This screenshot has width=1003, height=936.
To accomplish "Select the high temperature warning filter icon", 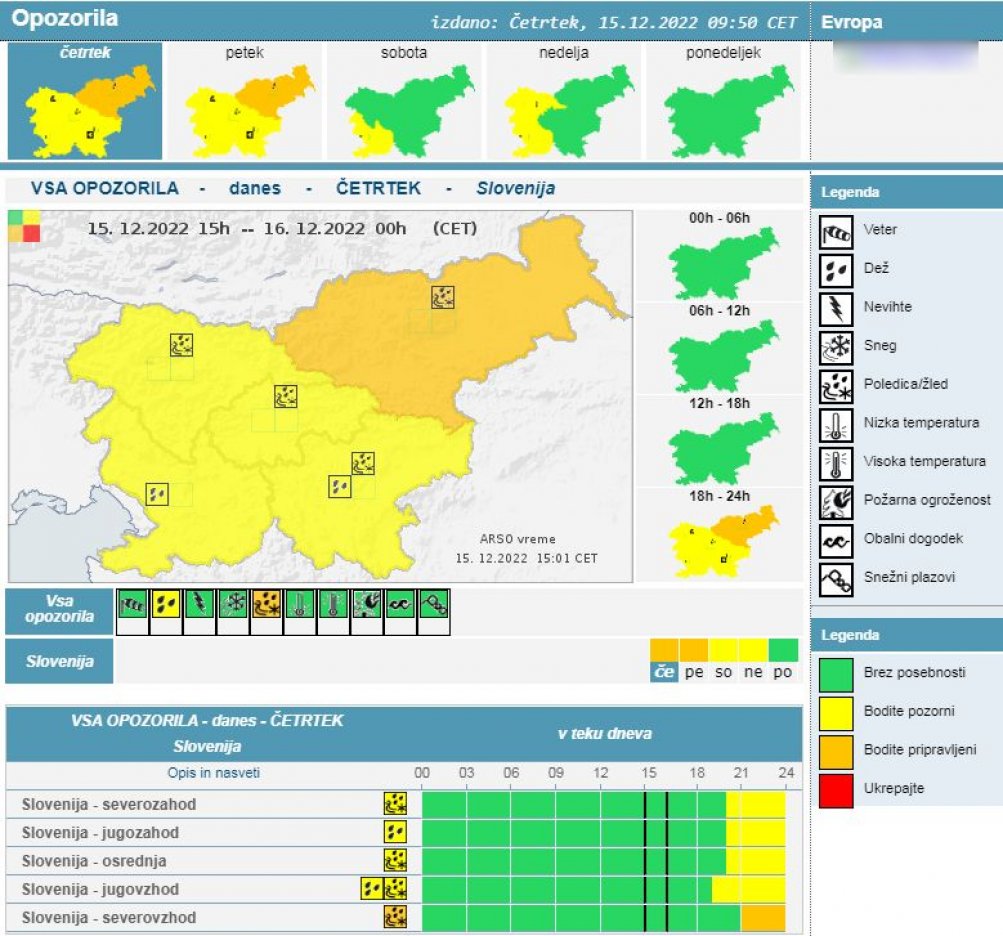I will coord(333,604).
